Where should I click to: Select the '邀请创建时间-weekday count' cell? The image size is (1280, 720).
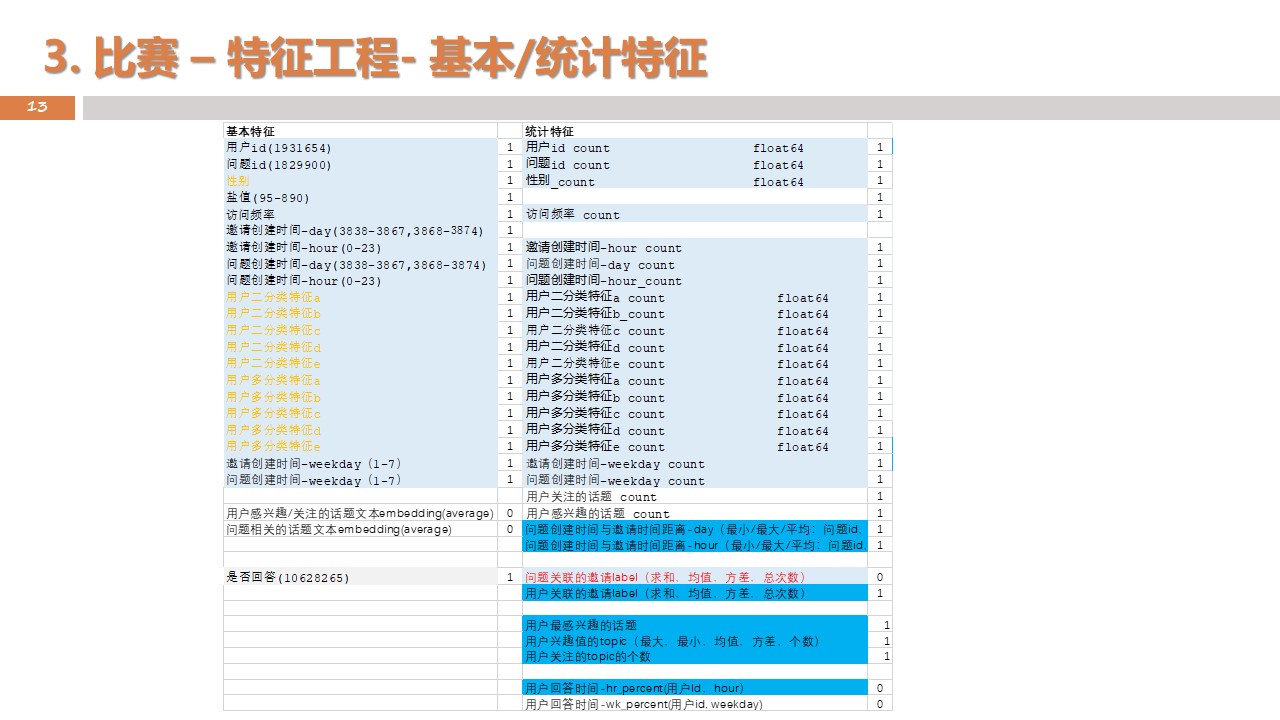tap(695, 463)
